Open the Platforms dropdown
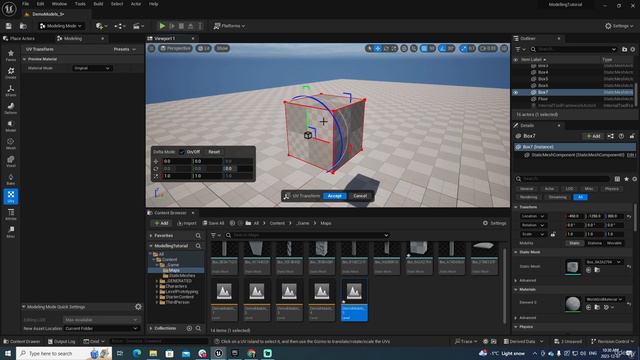 (x=229, y=26)
